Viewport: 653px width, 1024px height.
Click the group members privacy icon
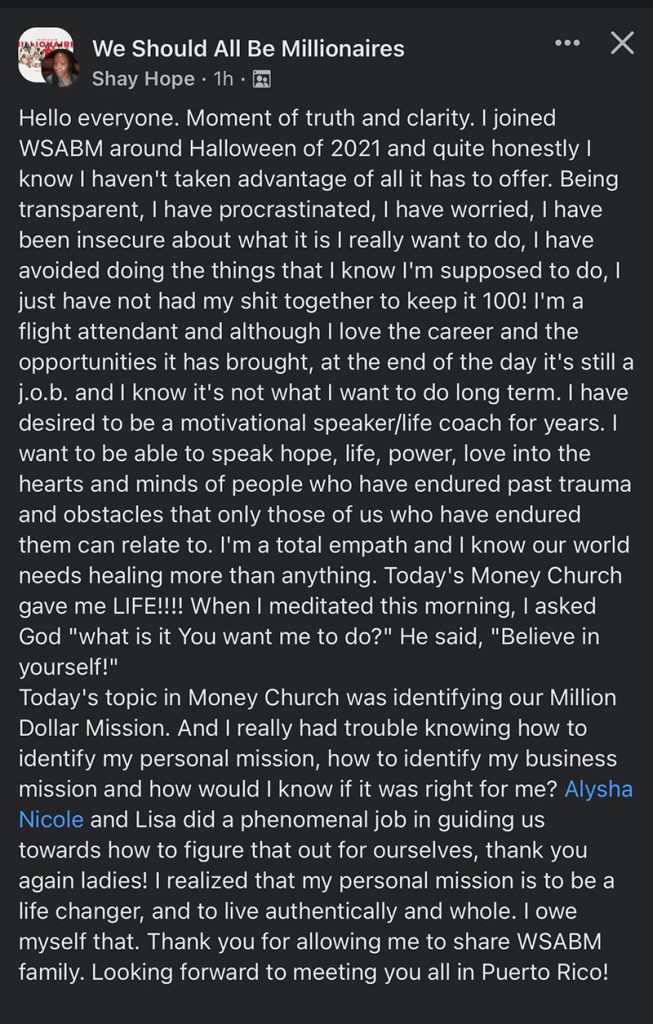[261, 77]
